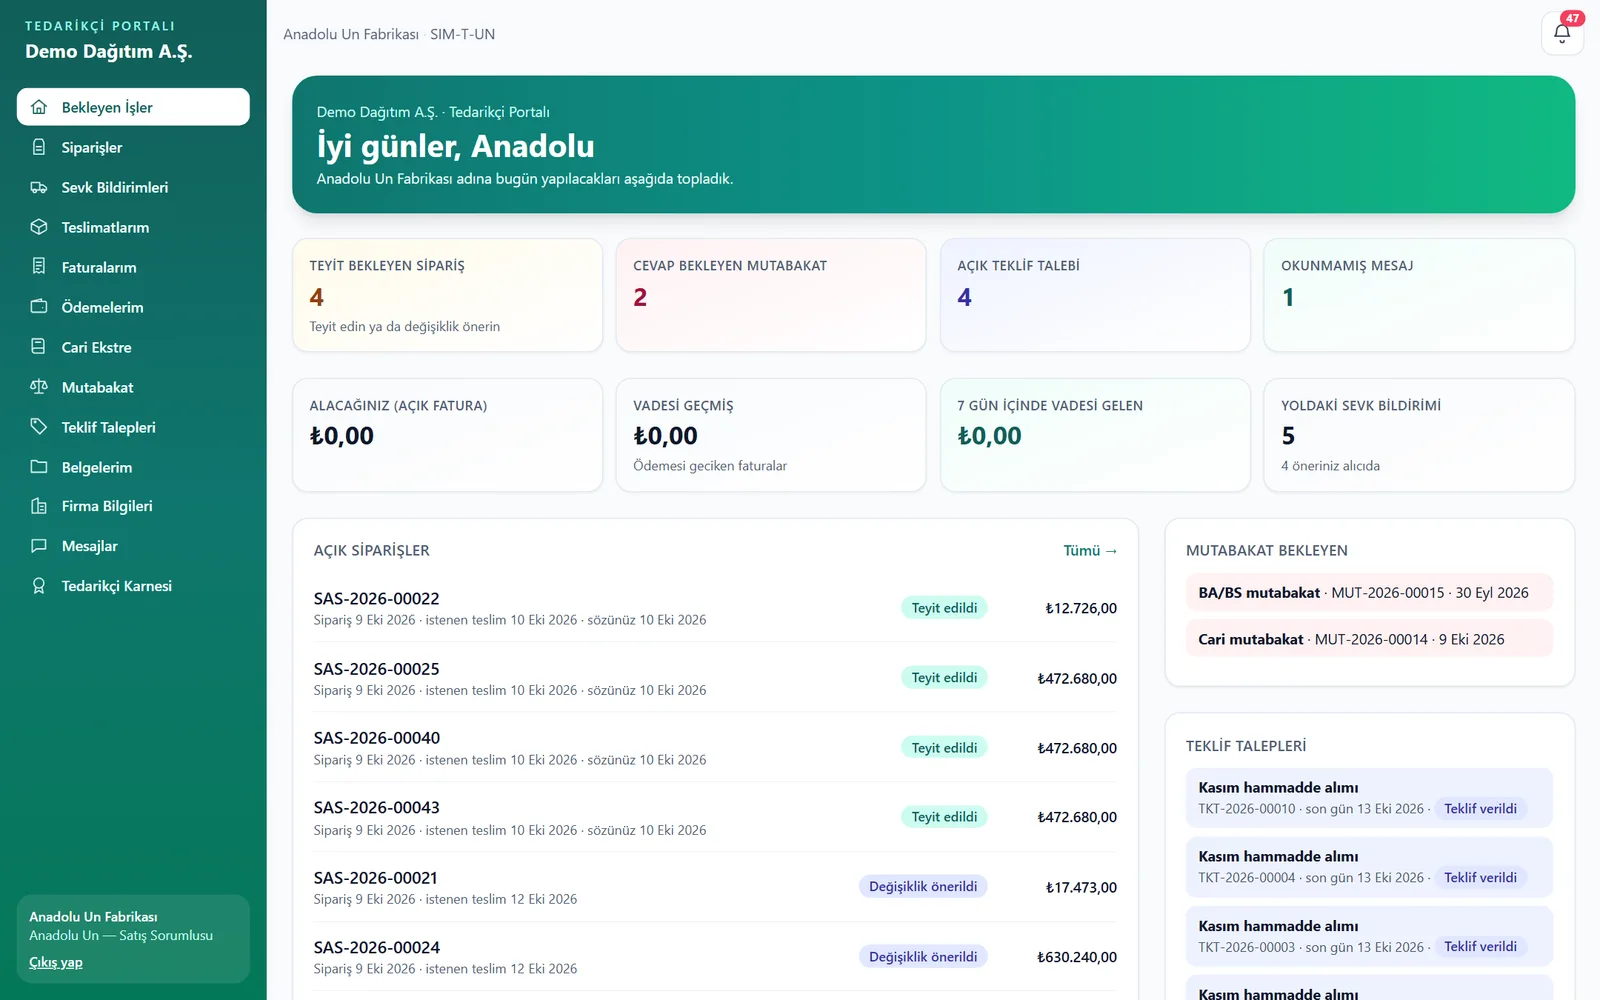The width and height of the screenshot is (1600, 1000).
Task: Click the Teklif Talepleri tag icon
Action: [x=39, y=427]
